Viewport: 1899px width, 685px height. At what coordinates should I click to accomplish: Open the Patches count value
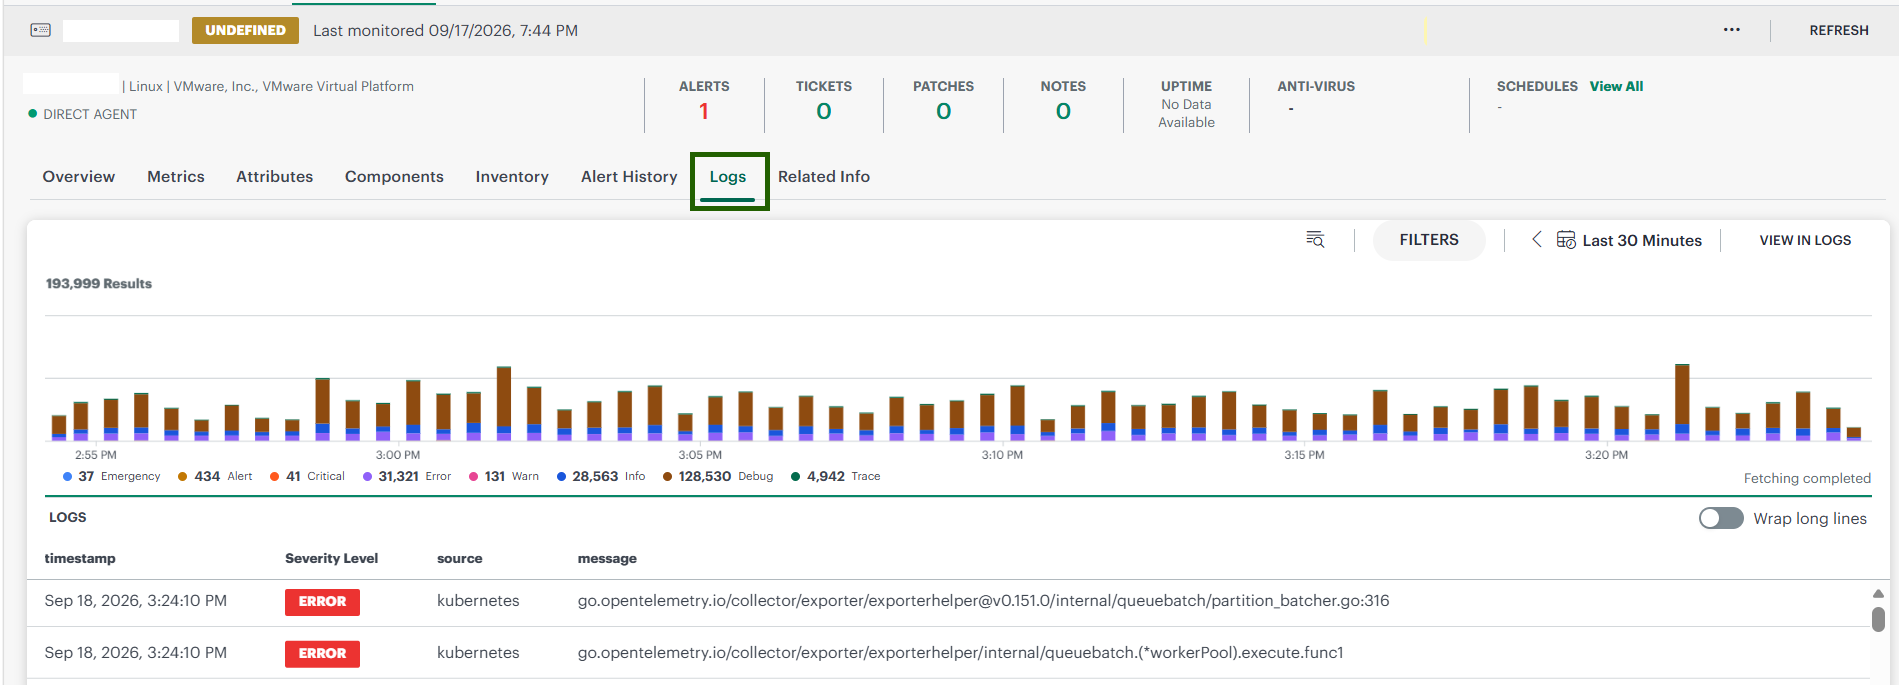[943, 111]
